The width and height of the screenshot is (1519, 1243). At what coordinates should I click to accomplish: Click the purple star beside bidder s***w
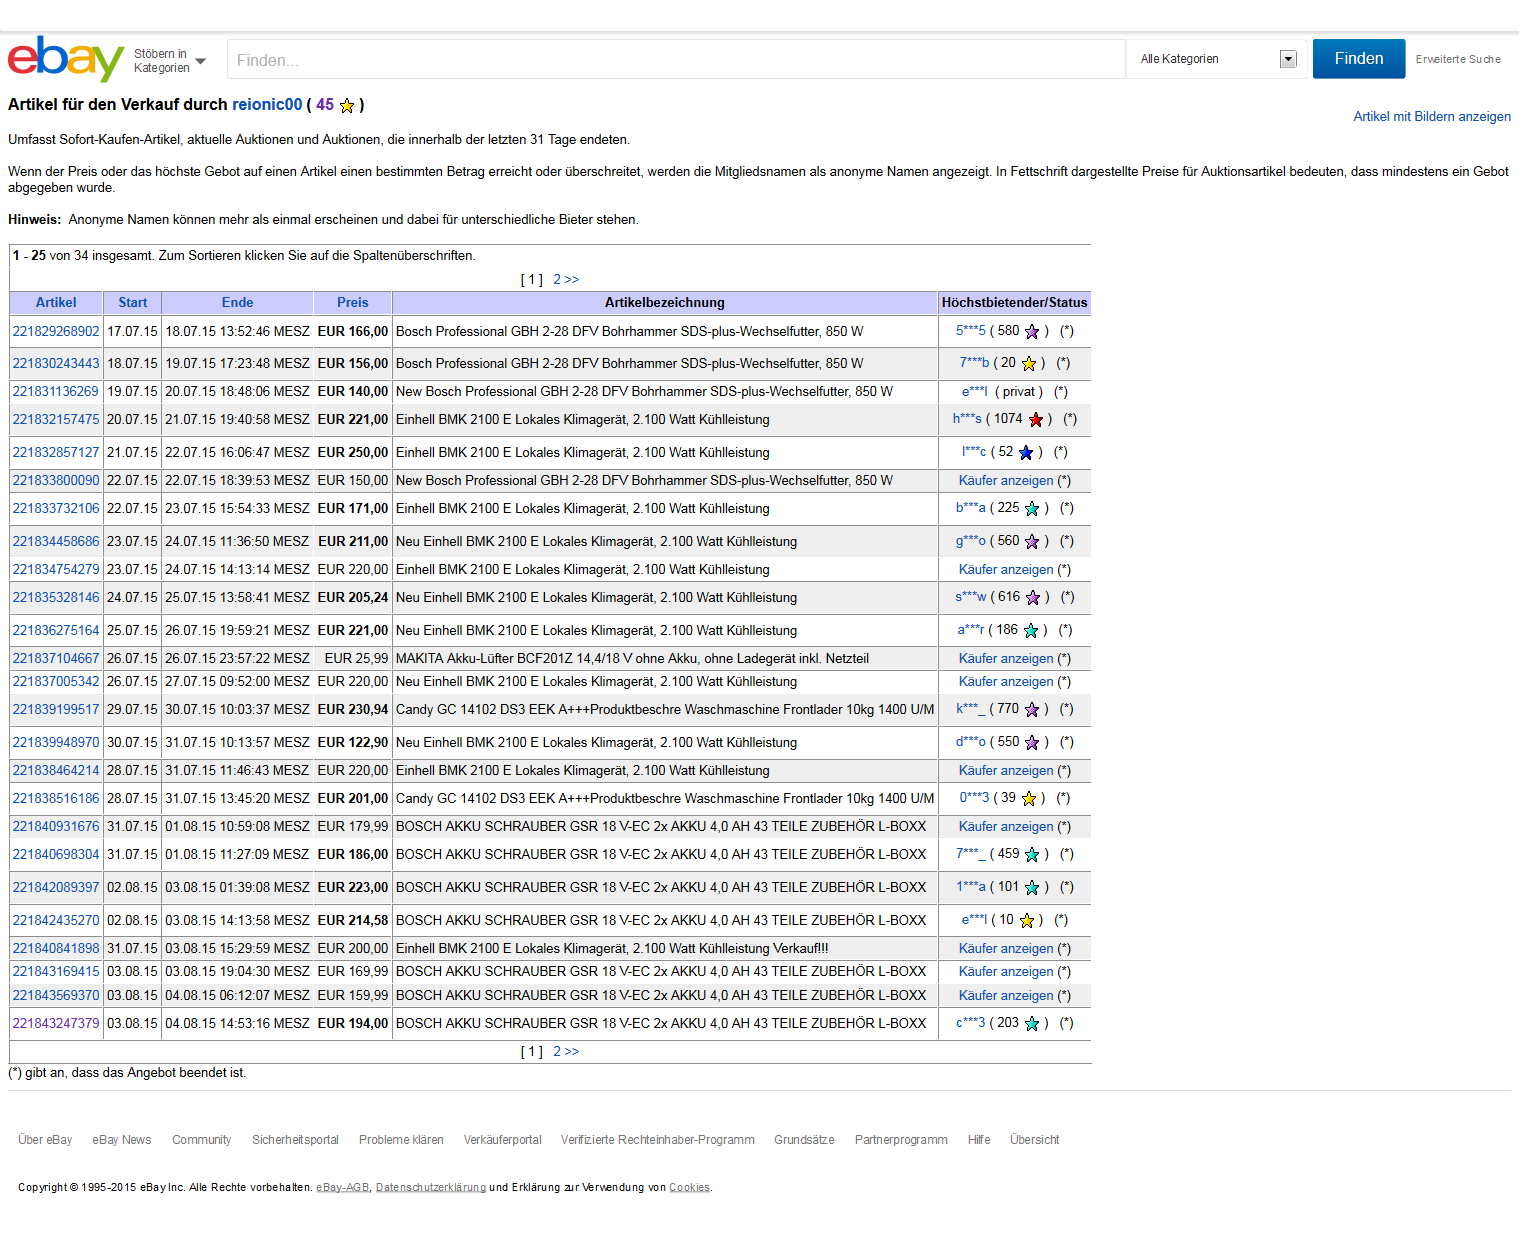pyautogui.click(x=1033, y=597)
